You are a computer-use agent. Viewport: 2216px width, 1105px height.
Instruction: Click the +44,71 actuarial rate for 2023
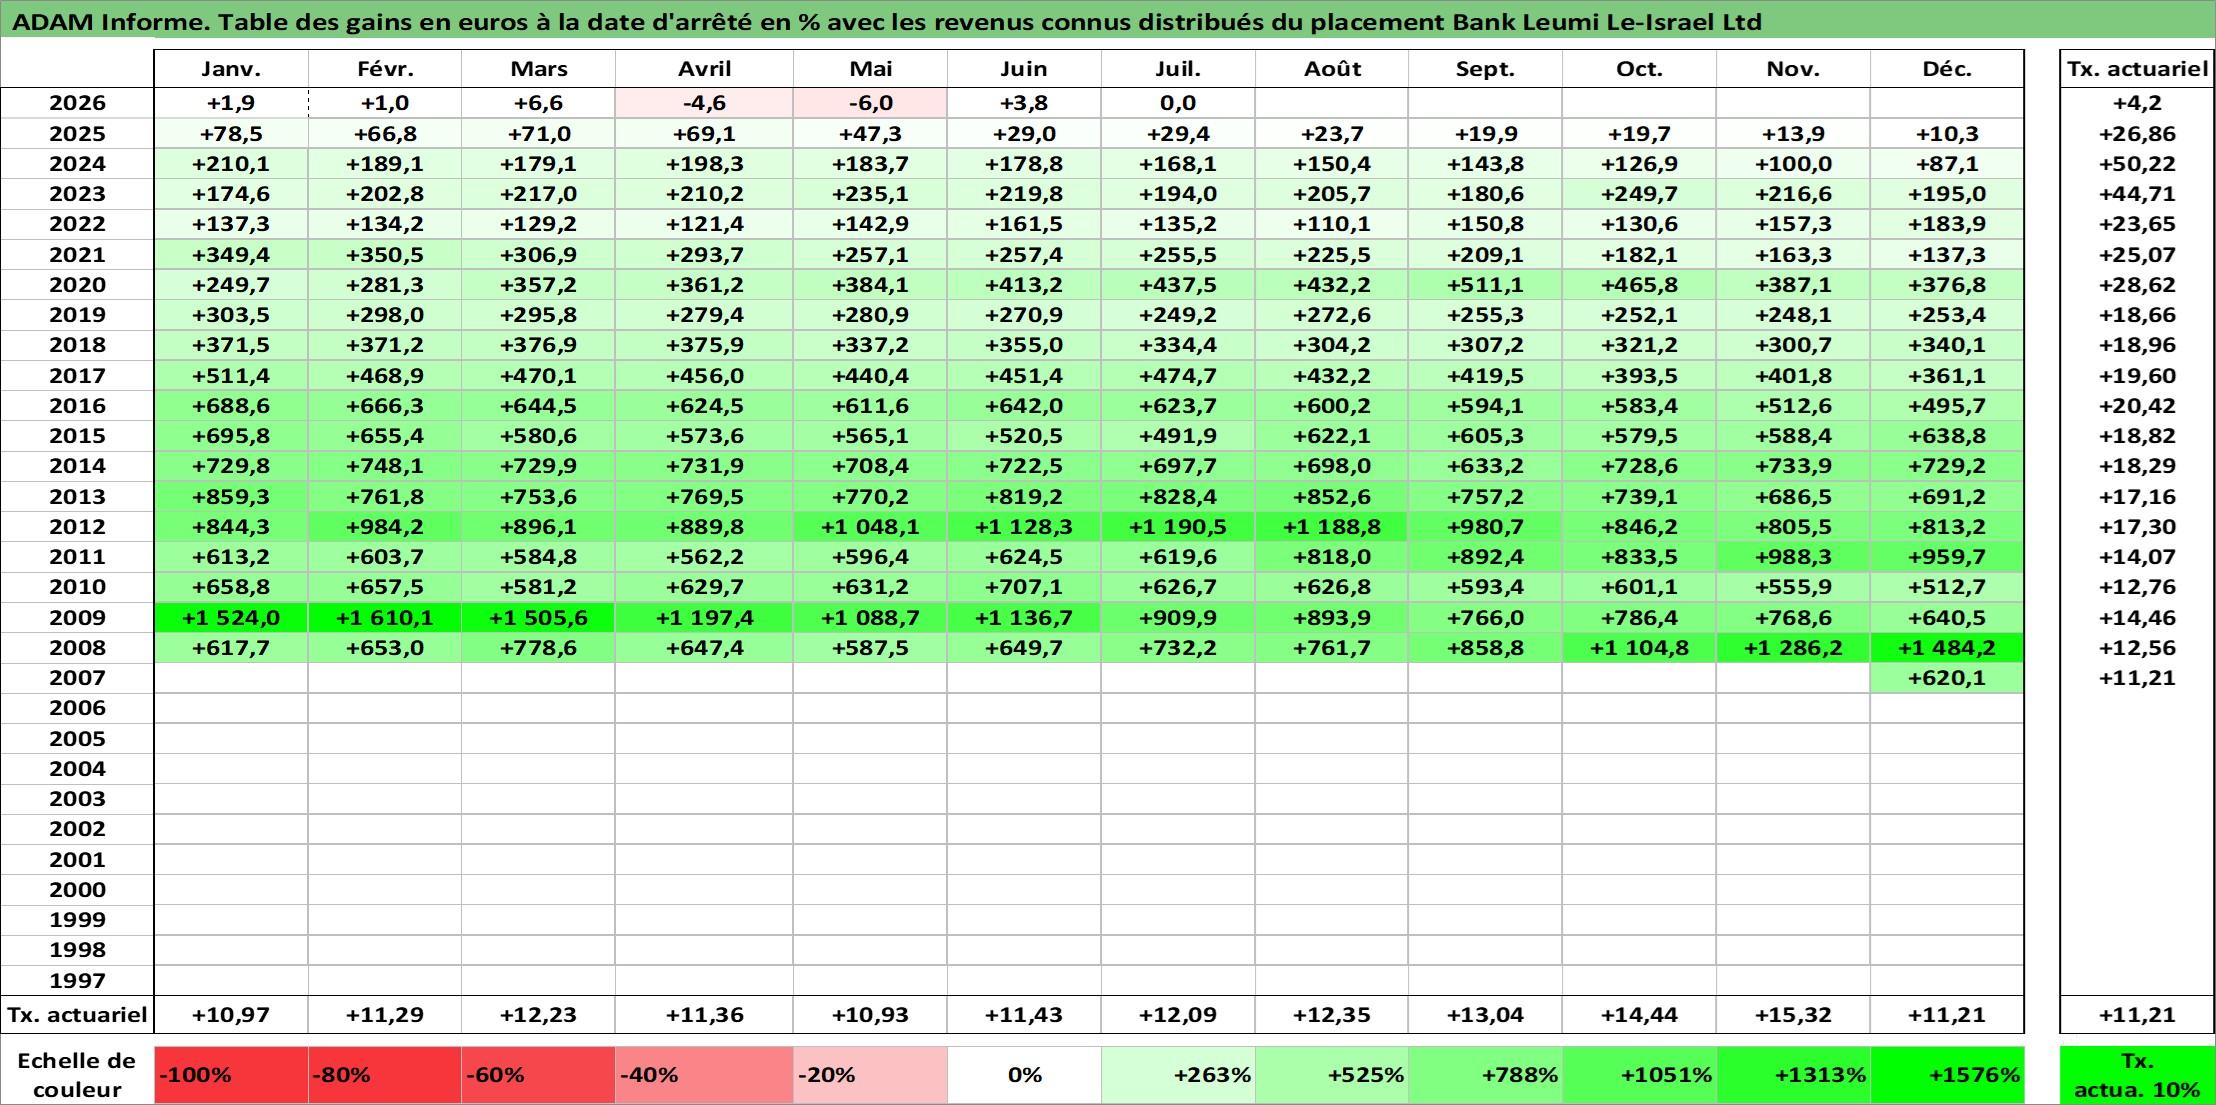click(2137, 194)
